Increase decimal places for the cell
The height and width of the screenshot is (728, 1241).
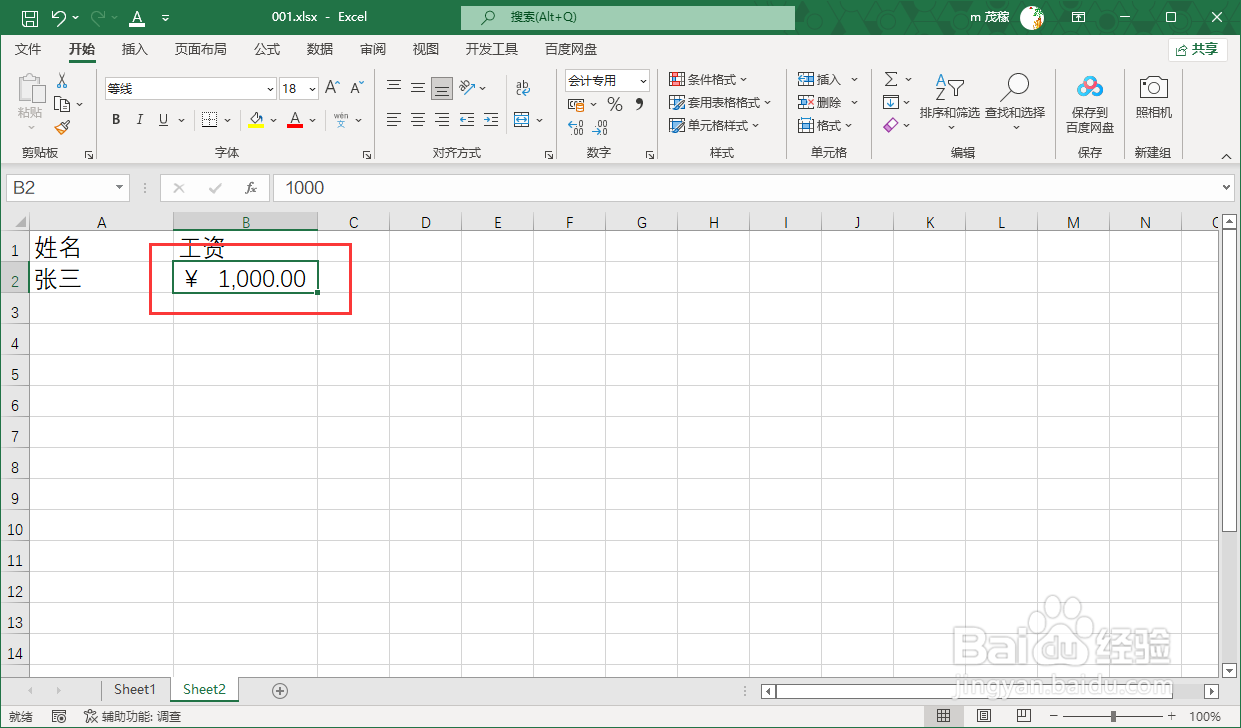576,126
